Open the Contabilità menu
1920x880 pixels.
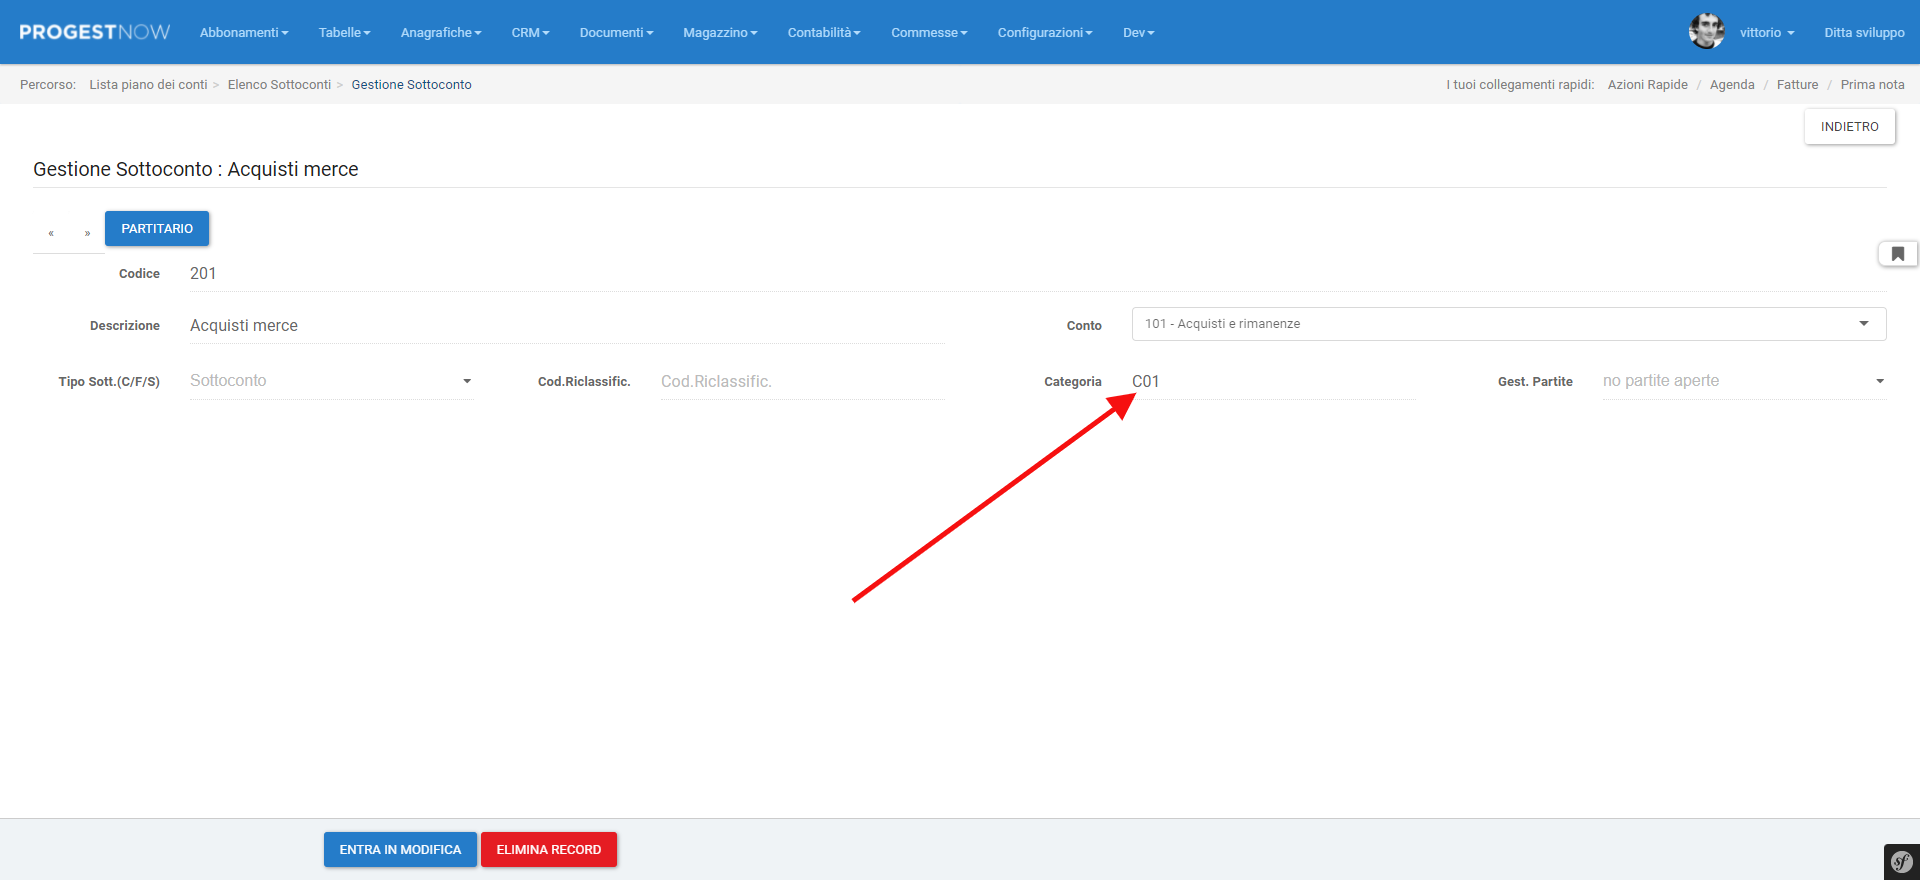click(823, 32)
